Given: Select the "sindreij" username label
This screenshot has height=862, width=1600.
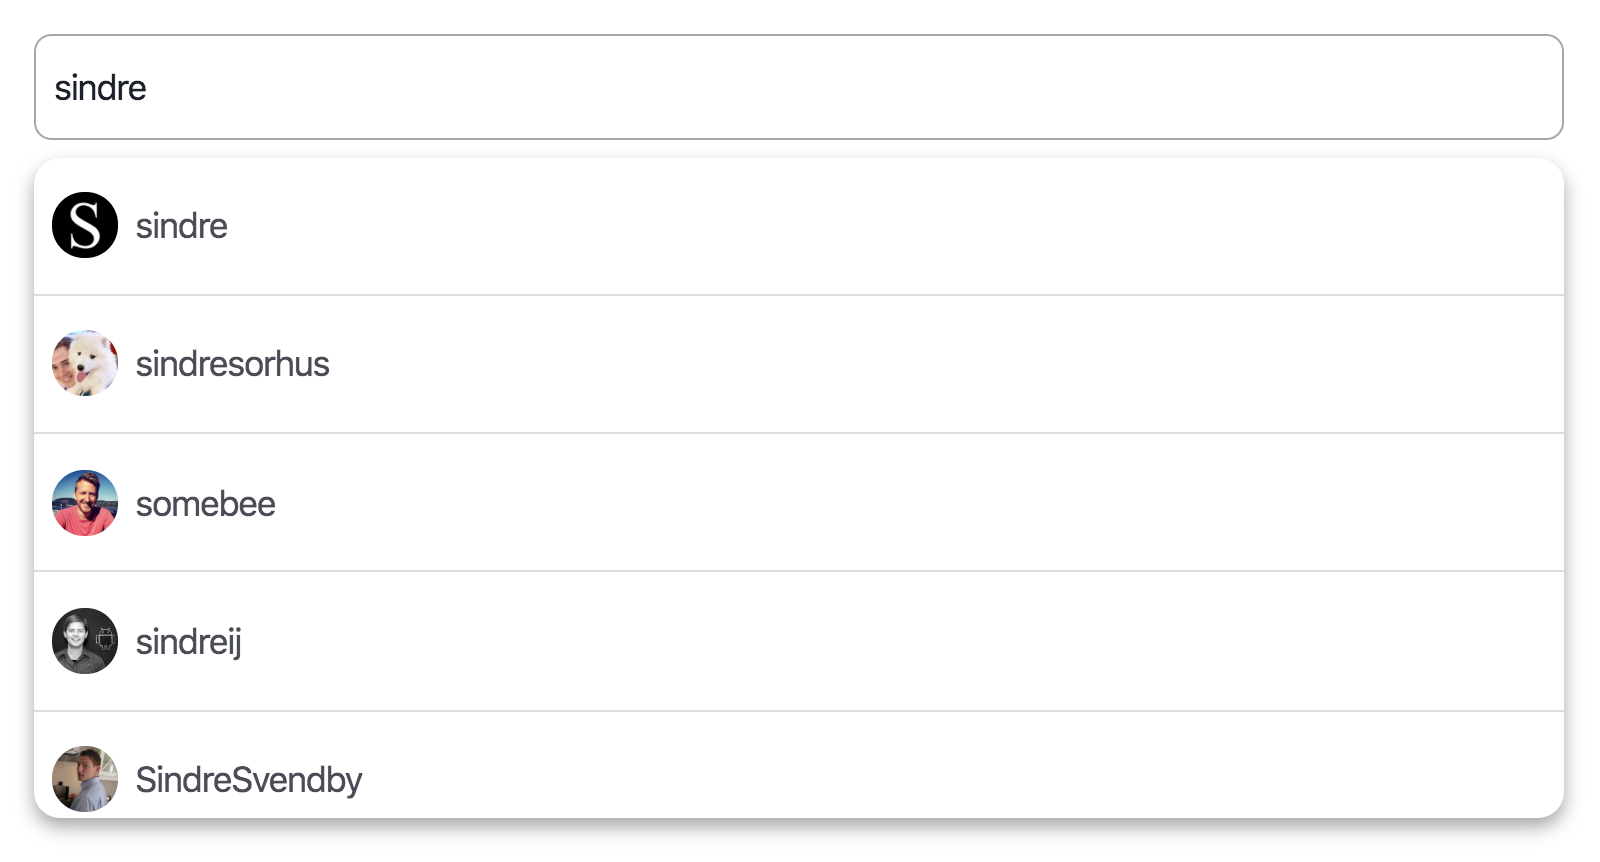Looking at the screenshot, I should tap(188, 642).
